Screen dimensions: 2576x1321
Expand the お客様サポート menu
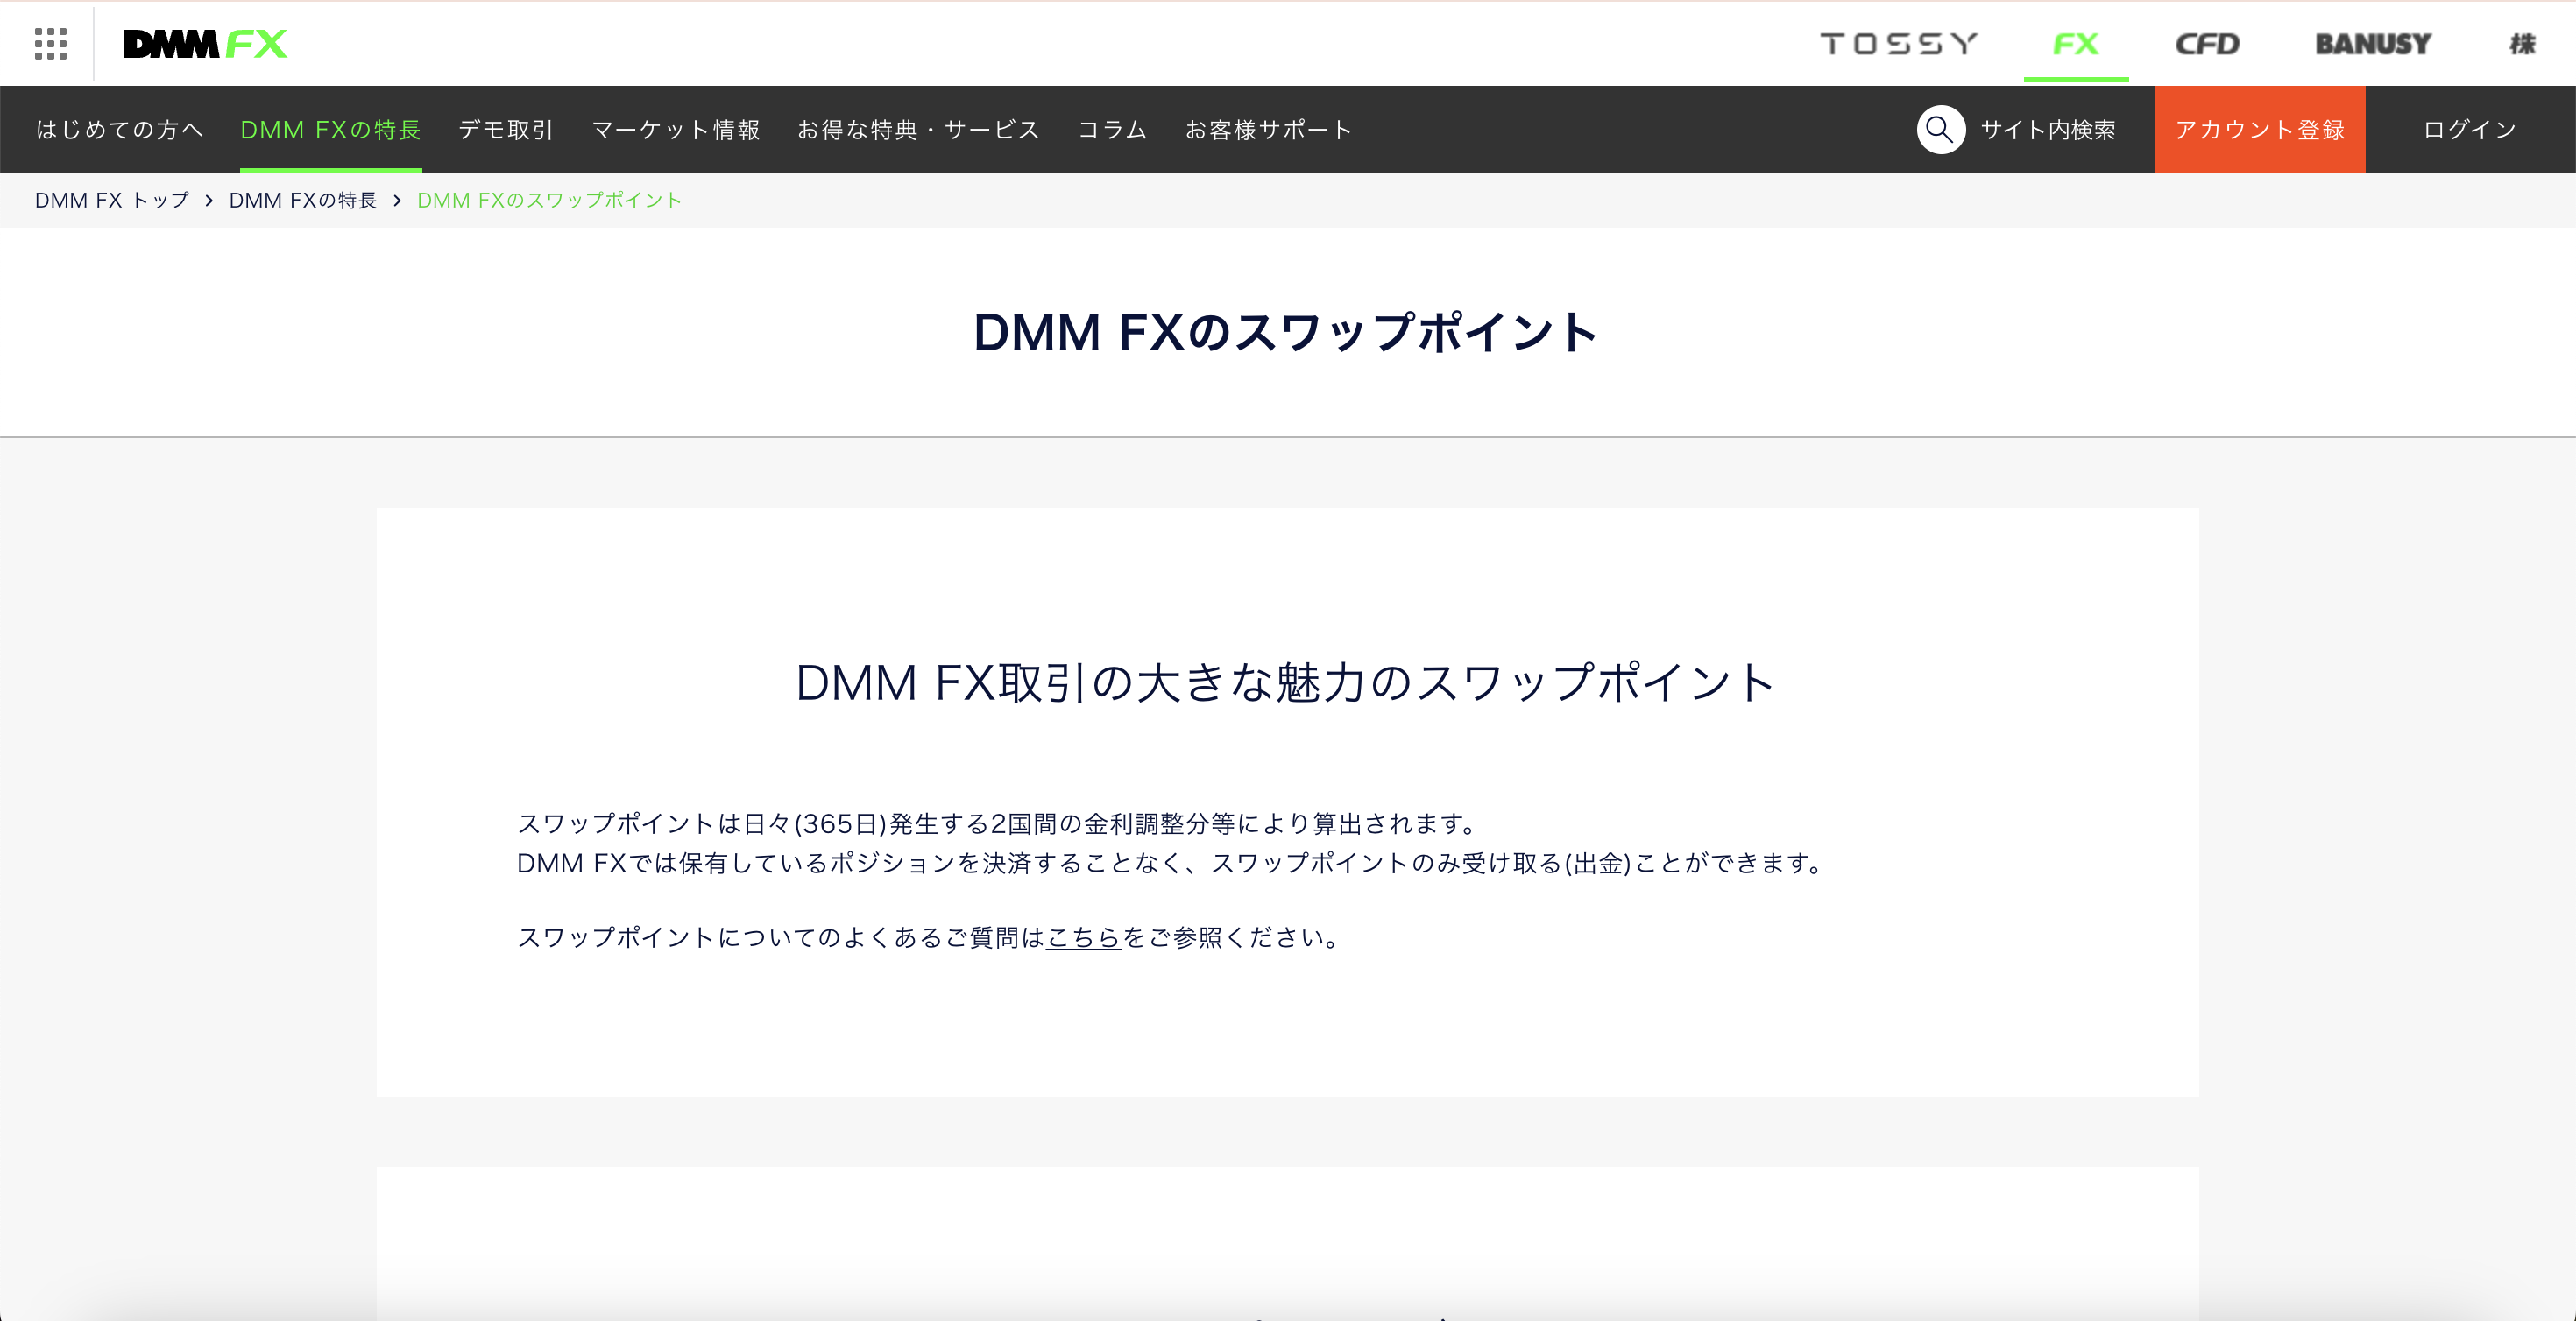click(x=1268, y=130)
